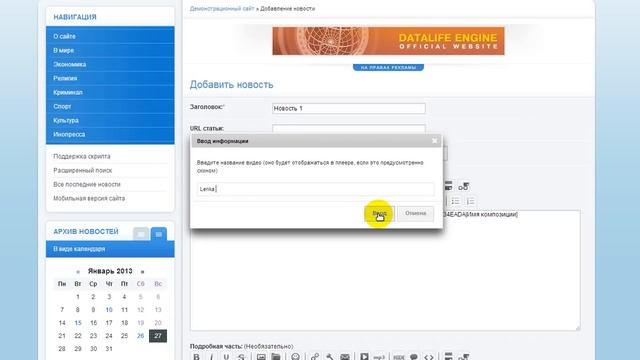Screen dimensions: 640x360
Task: Click the 'Отмена' button in the dialog
Action: 416,213
